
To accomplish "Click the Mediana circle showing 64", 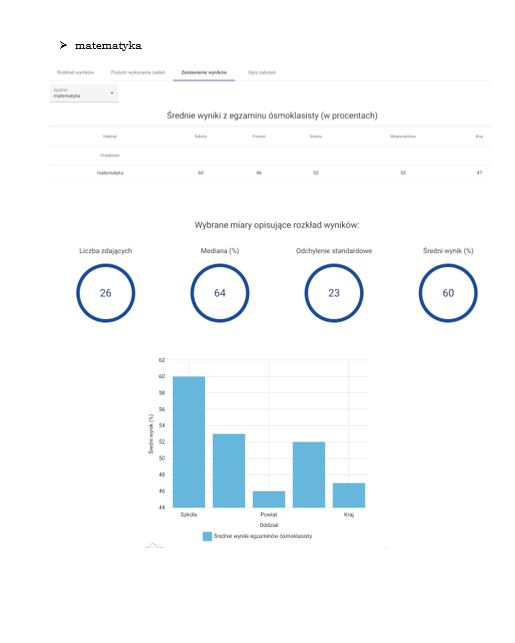I will tap(220, 293).
